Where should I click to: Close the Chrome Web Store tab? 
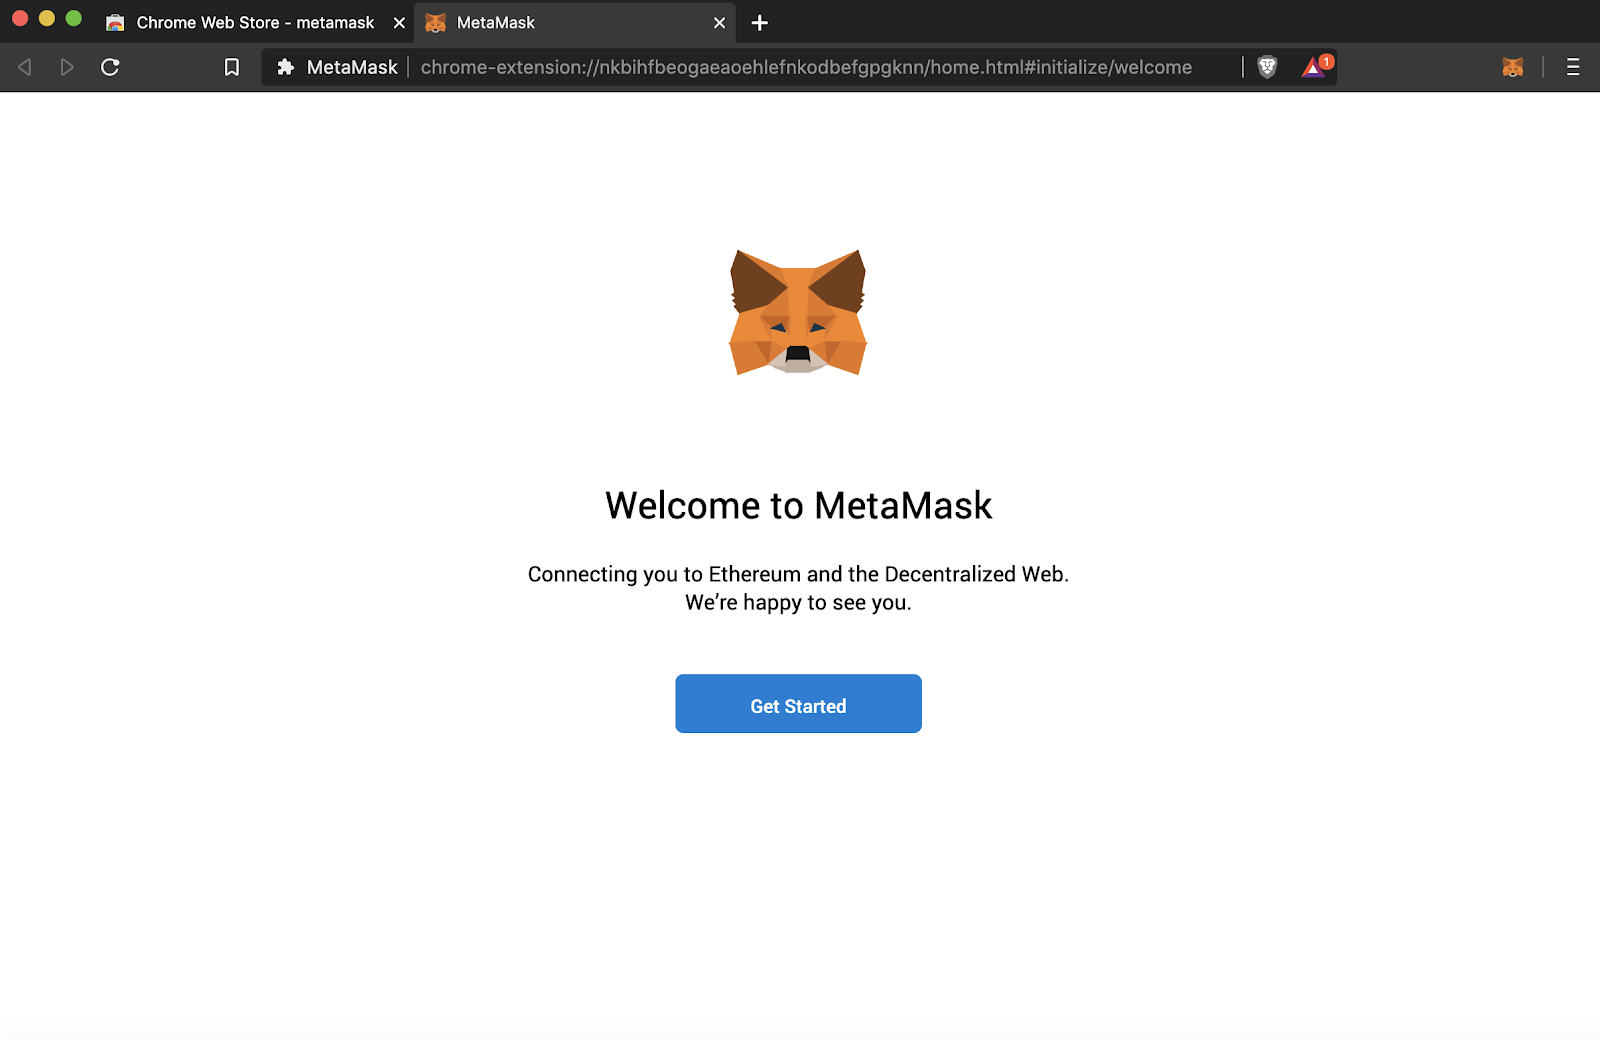399,22
